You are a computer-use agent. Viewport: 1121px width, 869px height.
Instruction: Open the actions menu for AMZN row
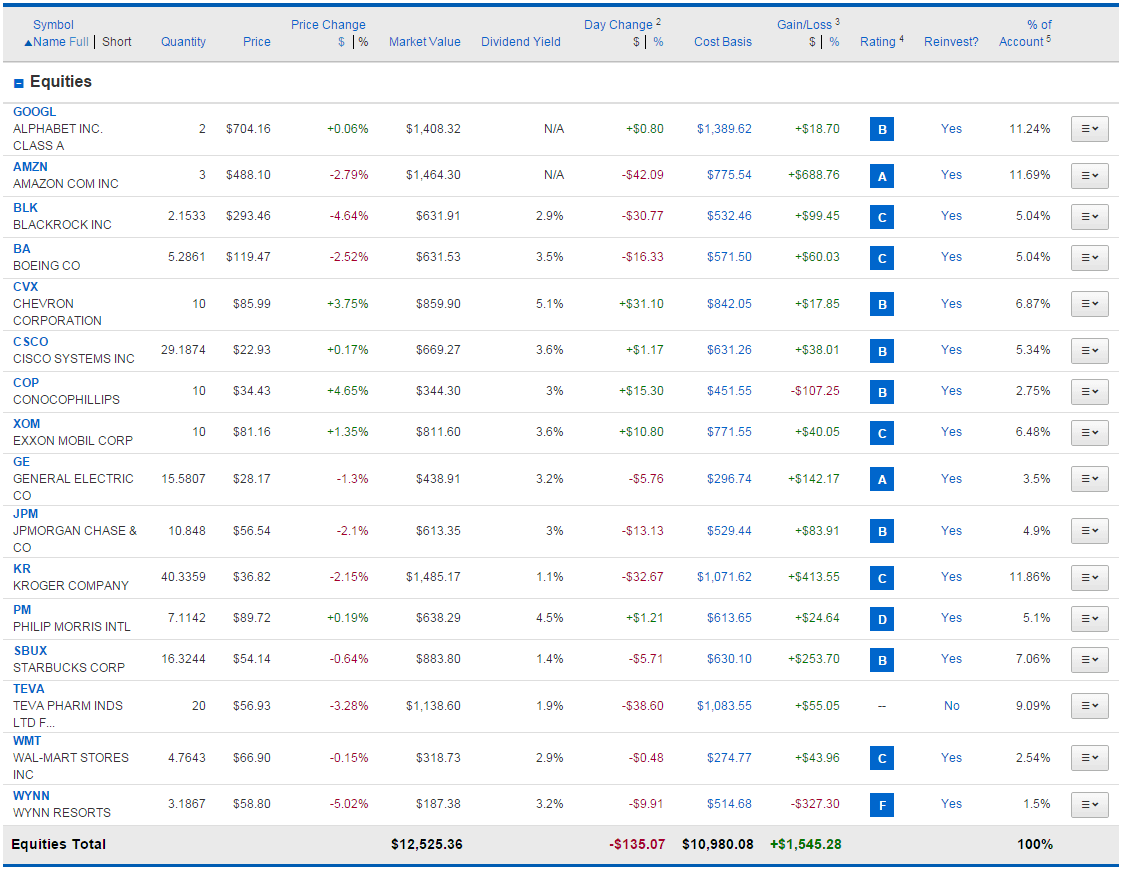(x=1090, y=175)
